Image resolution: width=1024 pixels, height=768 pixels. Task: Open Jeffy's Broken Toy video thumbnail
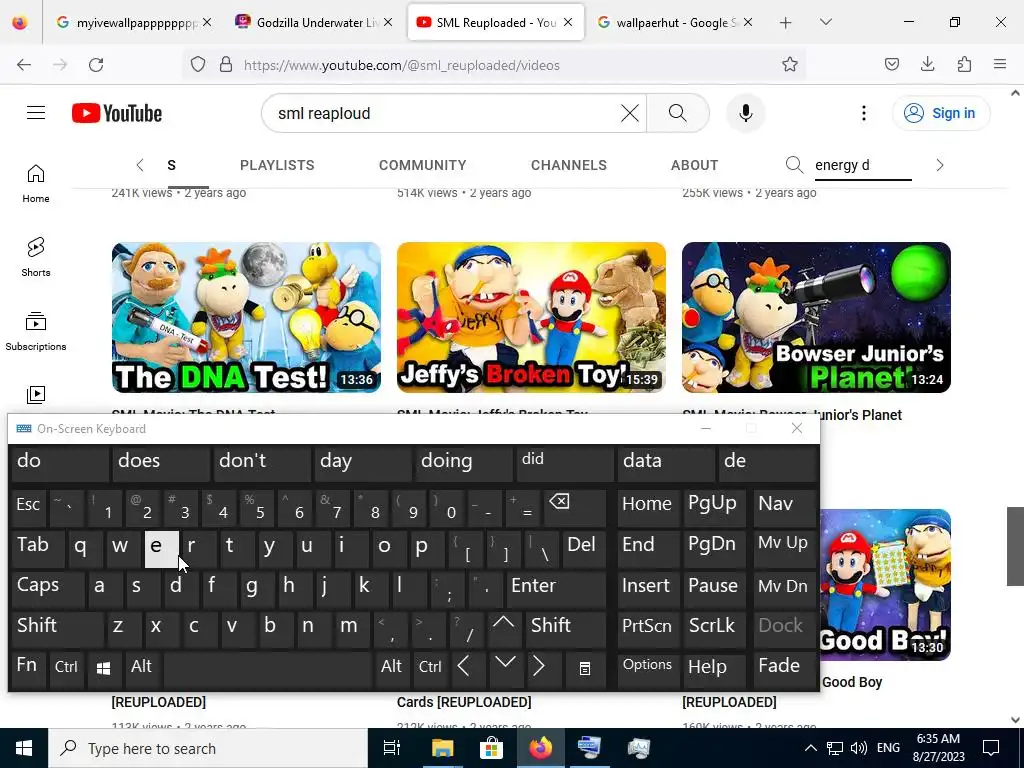pos(531,317)
